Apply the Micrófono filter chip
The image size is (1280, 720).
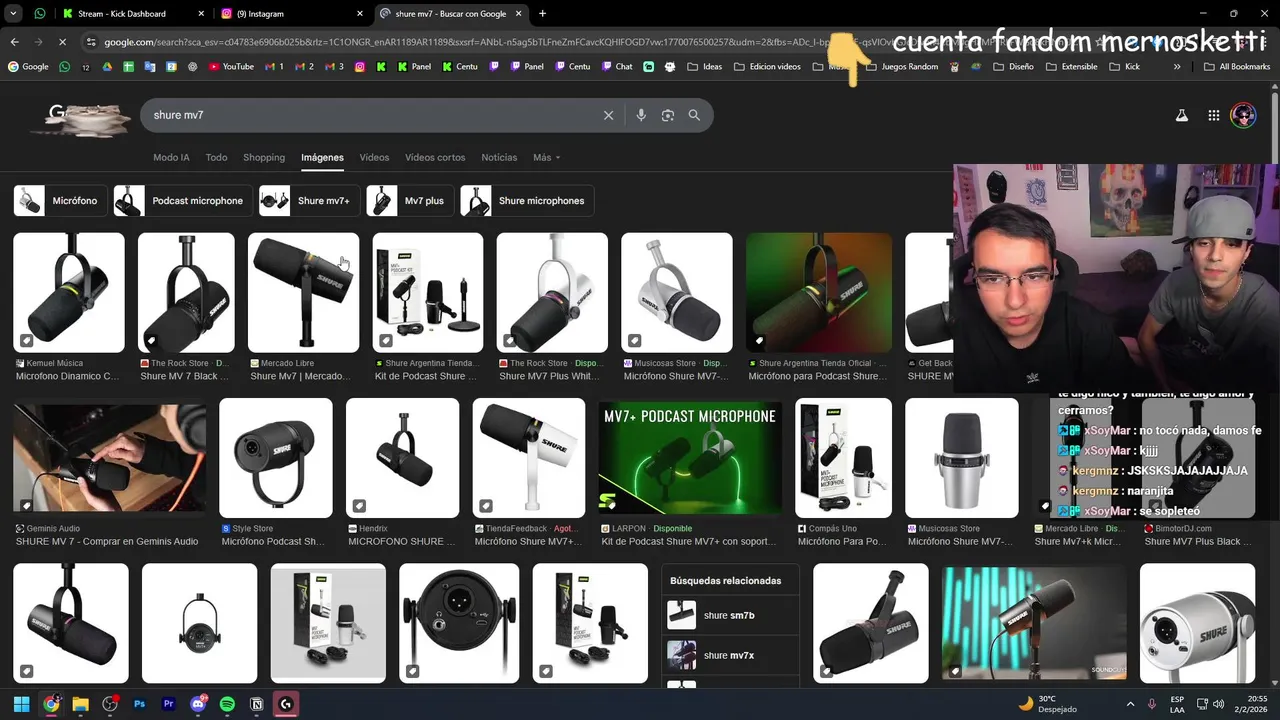click(x=60, y=201)
